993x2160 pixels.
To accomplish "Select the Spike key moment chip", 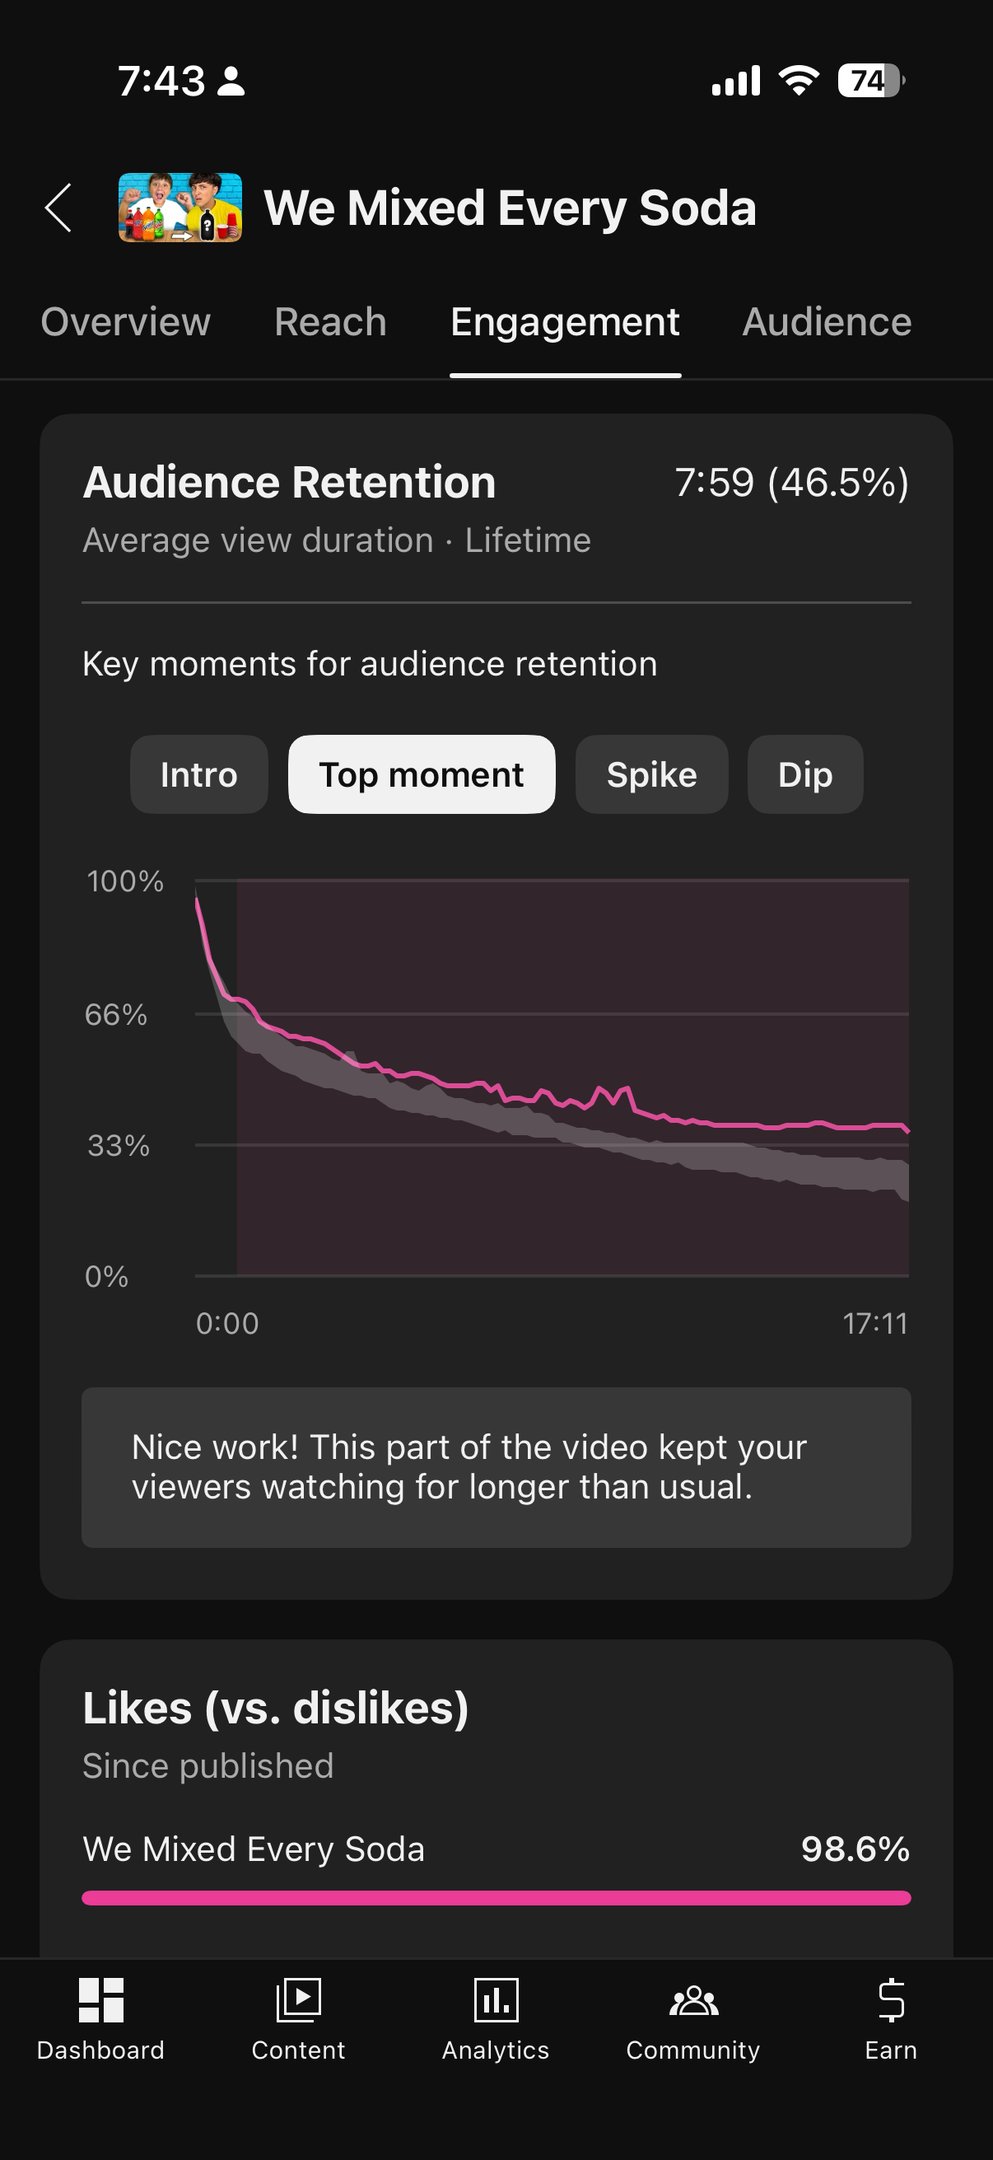I will click(x=651, y=775).
